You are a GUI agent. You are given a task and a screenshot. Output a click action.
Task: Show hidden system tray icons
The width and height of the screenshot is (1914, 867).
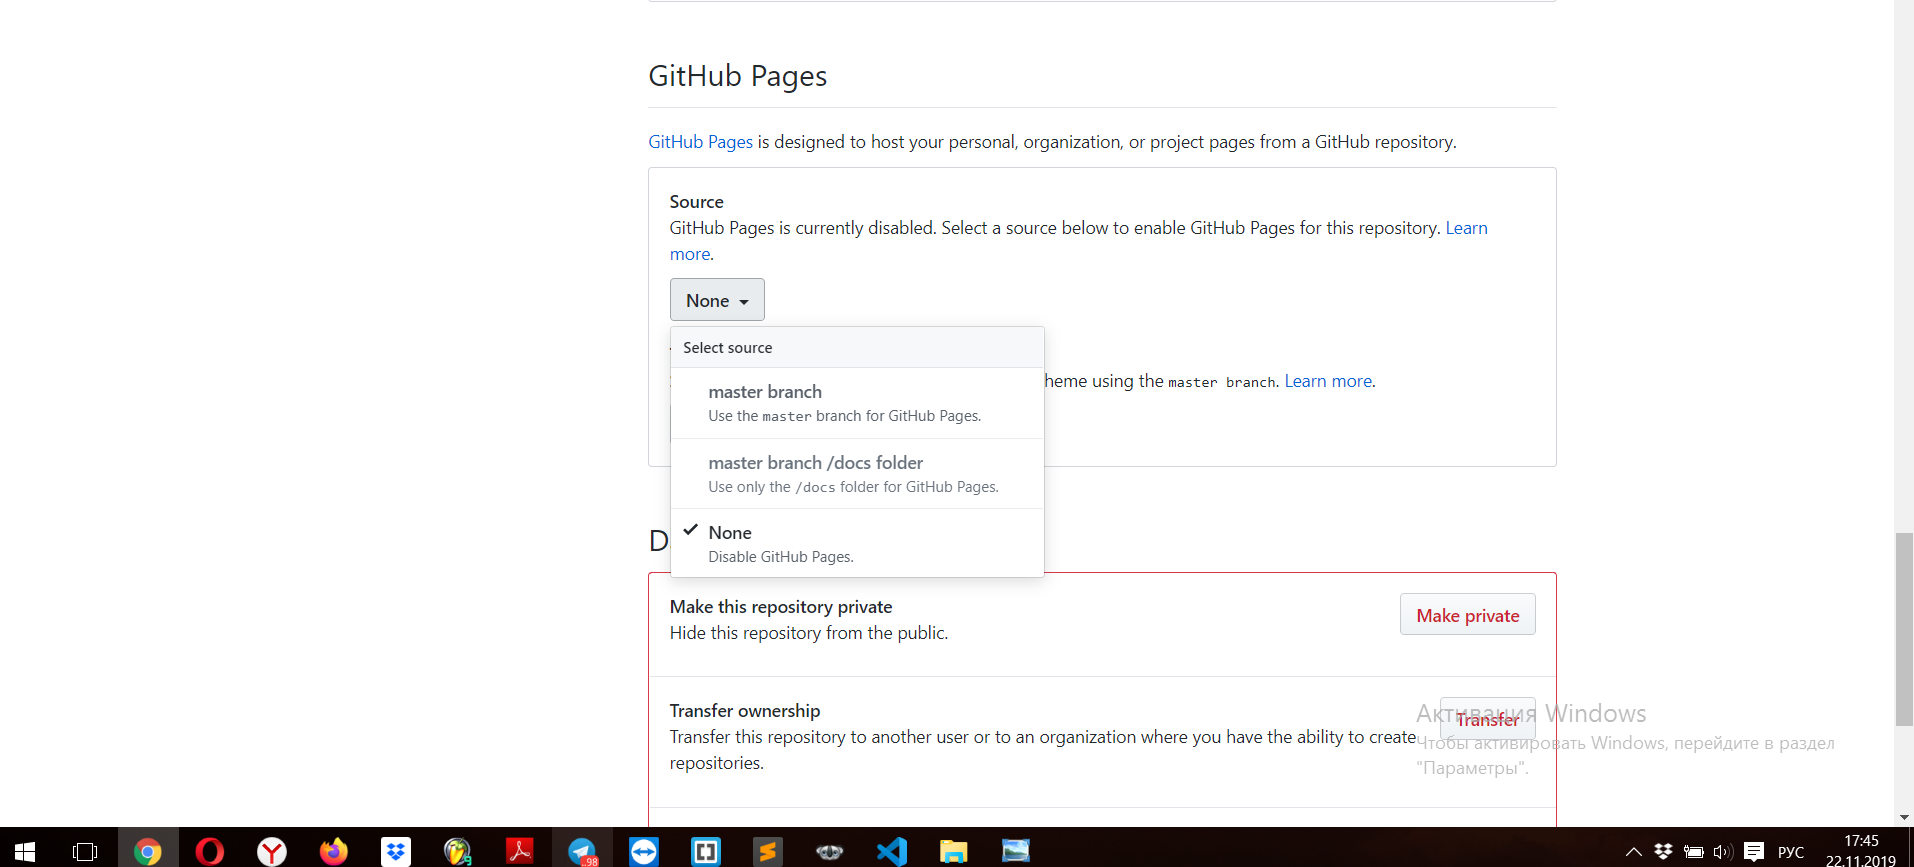pyautogui.click(x=1634, y=852)
